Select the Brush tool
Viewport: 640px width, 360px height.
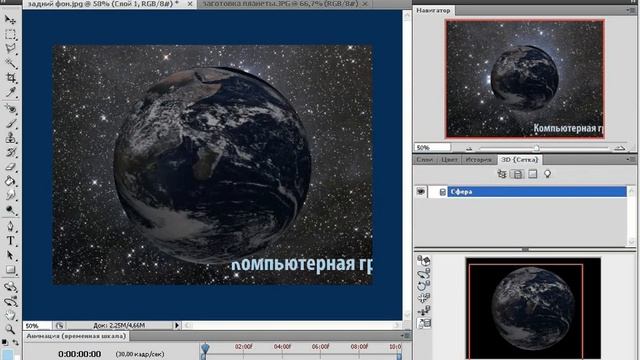pos(10,123)
